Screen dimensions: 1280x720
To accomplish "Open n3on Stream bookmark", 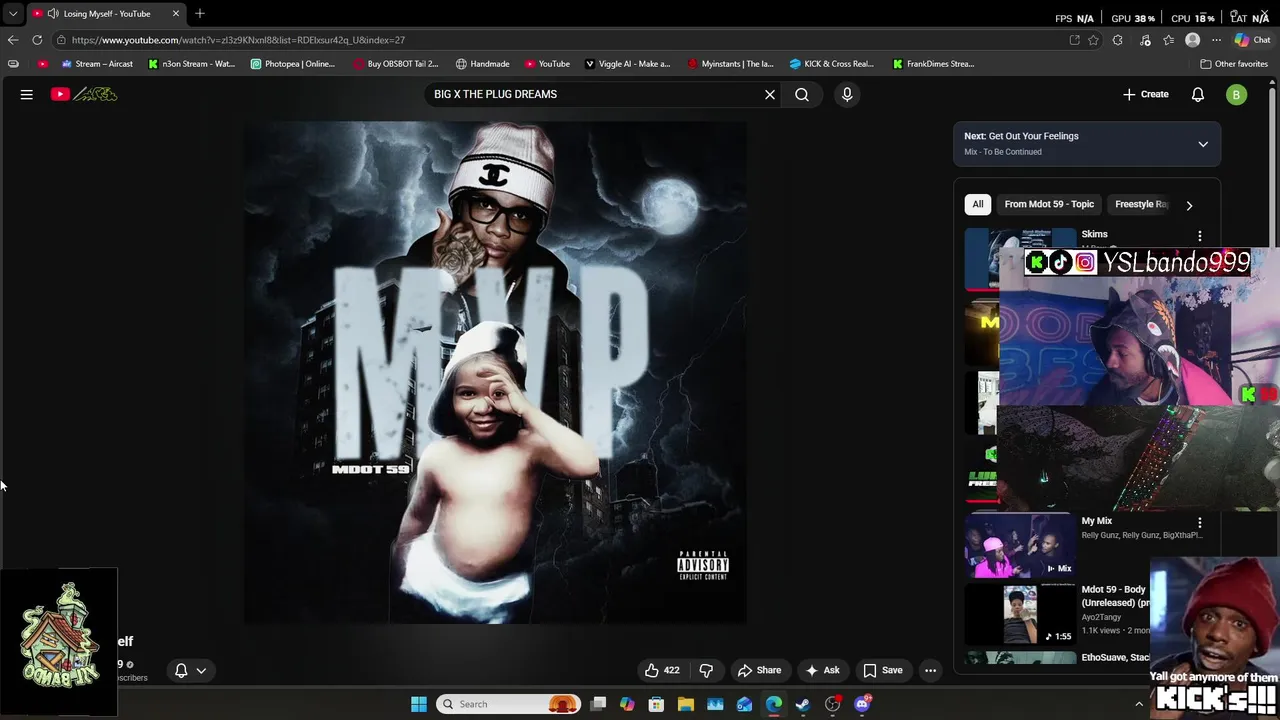I will click(x=191, y=64).
